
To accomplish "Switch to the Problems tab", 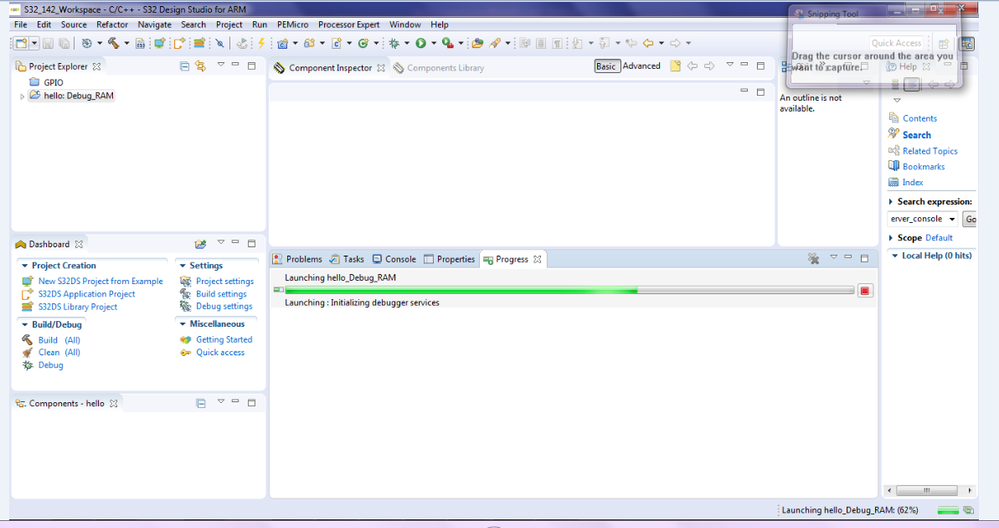I will (297, 259).
